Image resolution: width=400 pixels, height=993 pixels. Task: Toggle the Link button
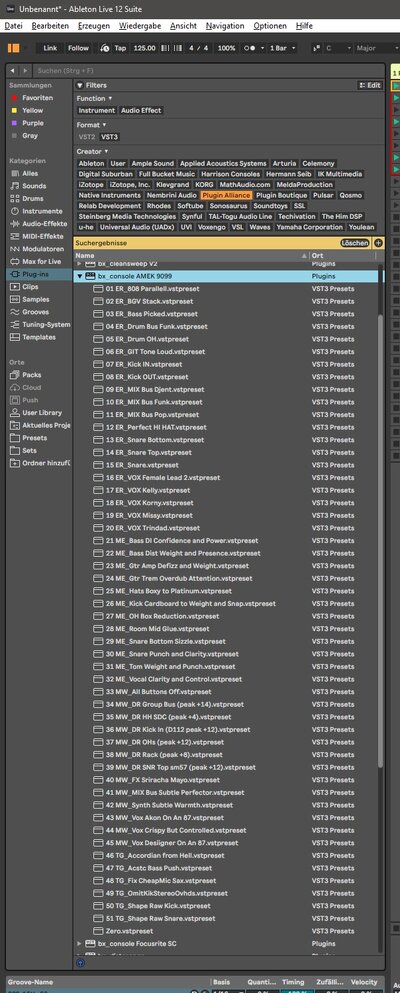50,48
